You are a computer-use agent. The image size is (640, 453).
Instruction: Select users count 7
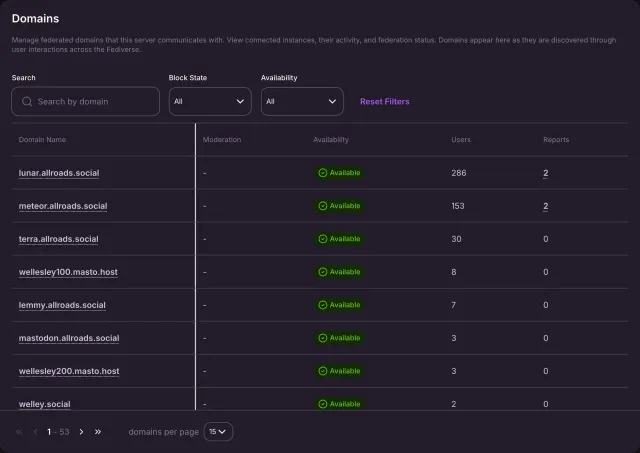coord(453,305)
